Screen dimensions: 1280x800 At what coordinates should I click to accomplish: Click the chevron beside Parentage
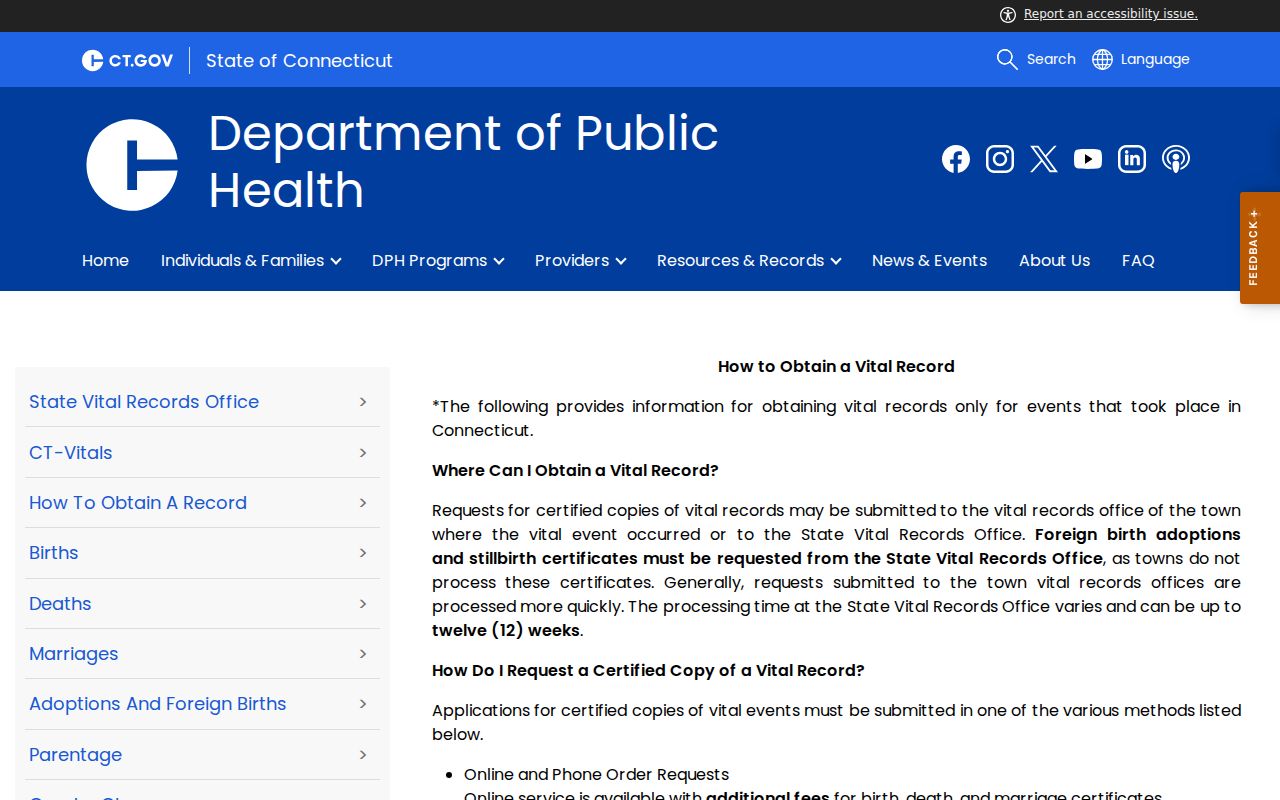pyautogui.click(x=363, y=755)
